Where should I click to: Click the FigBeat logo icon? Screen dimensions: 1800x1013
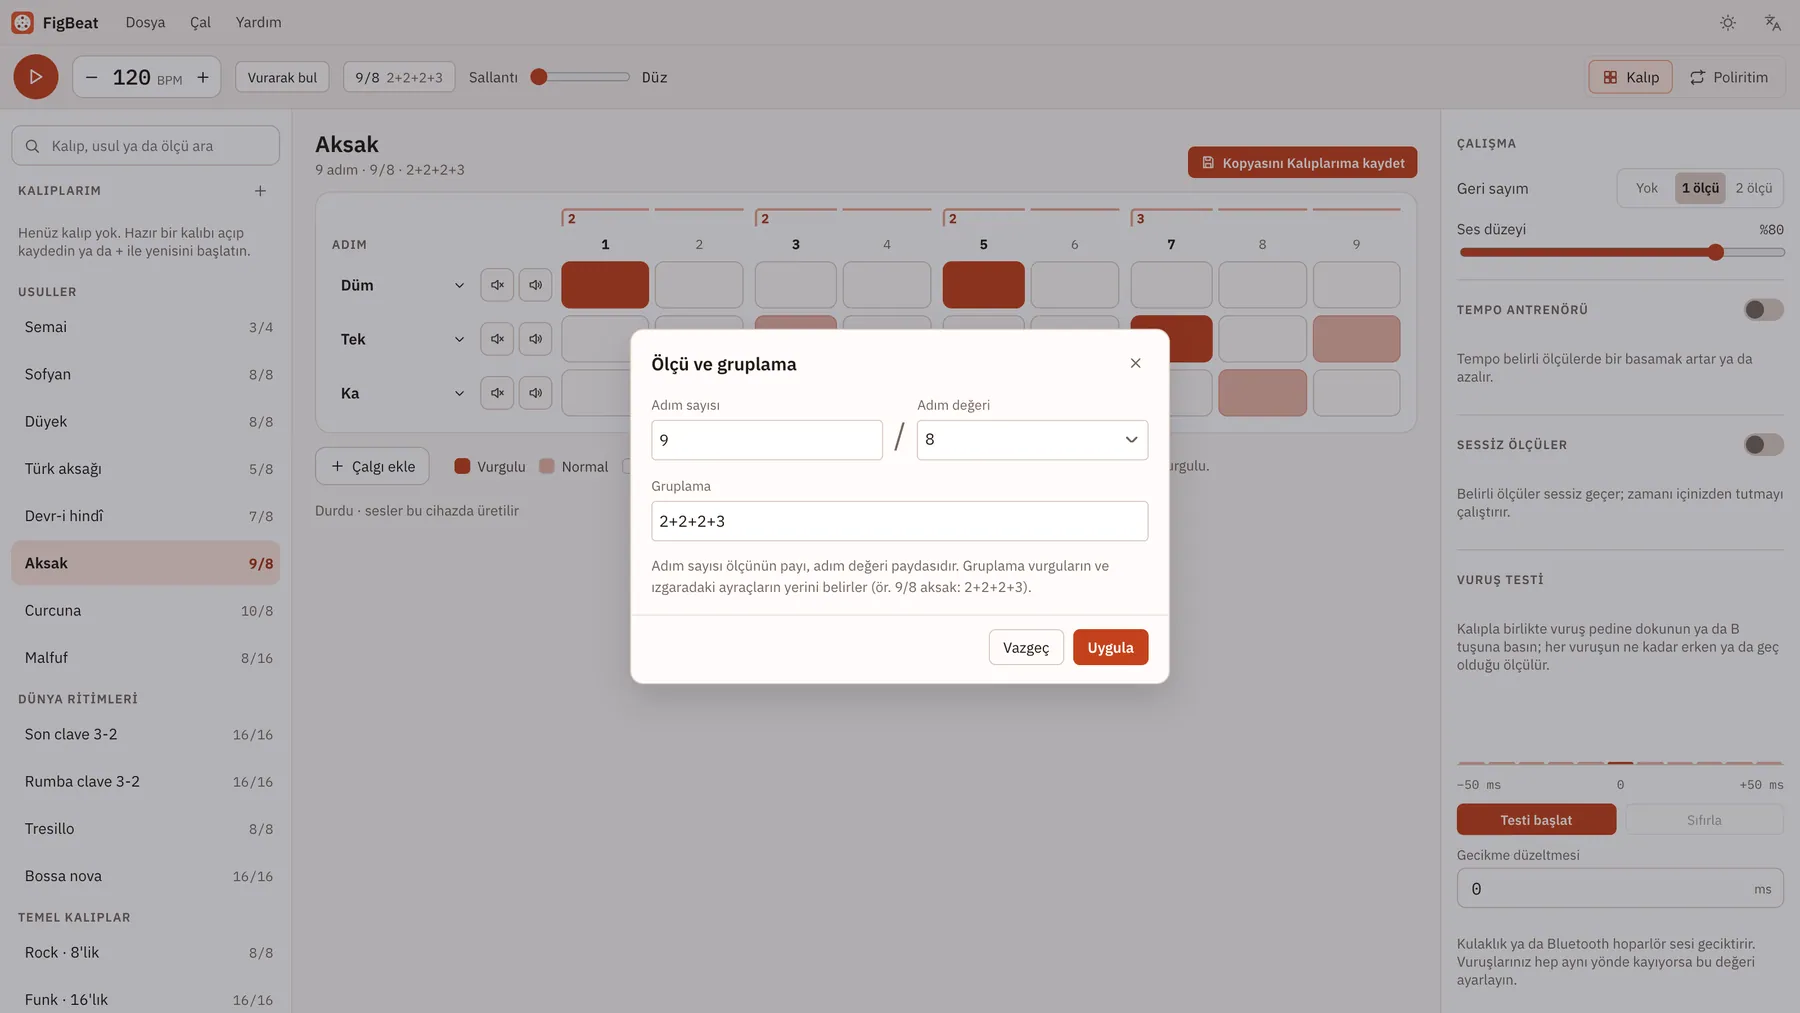[22, 22]
